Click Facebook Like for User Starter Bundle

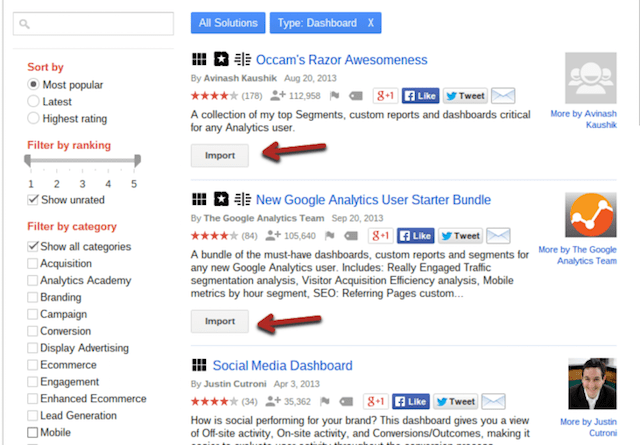tap(416, 236)
